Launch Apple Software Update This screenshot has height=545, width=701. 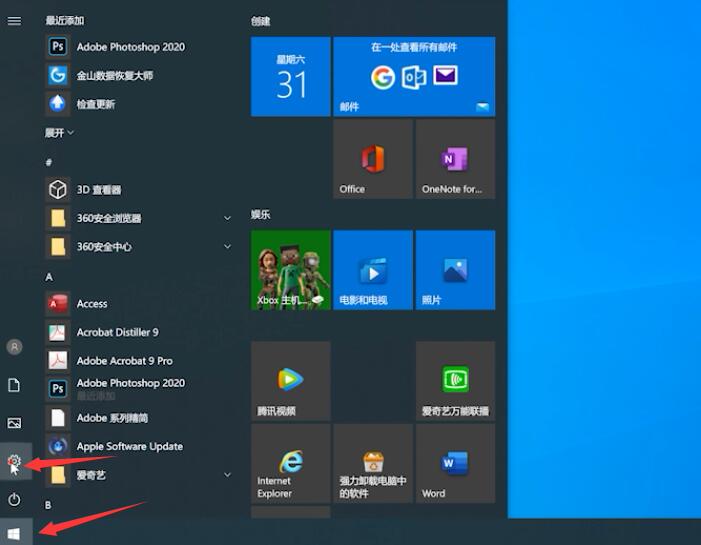pyautogui.click(x=139, y=447)
